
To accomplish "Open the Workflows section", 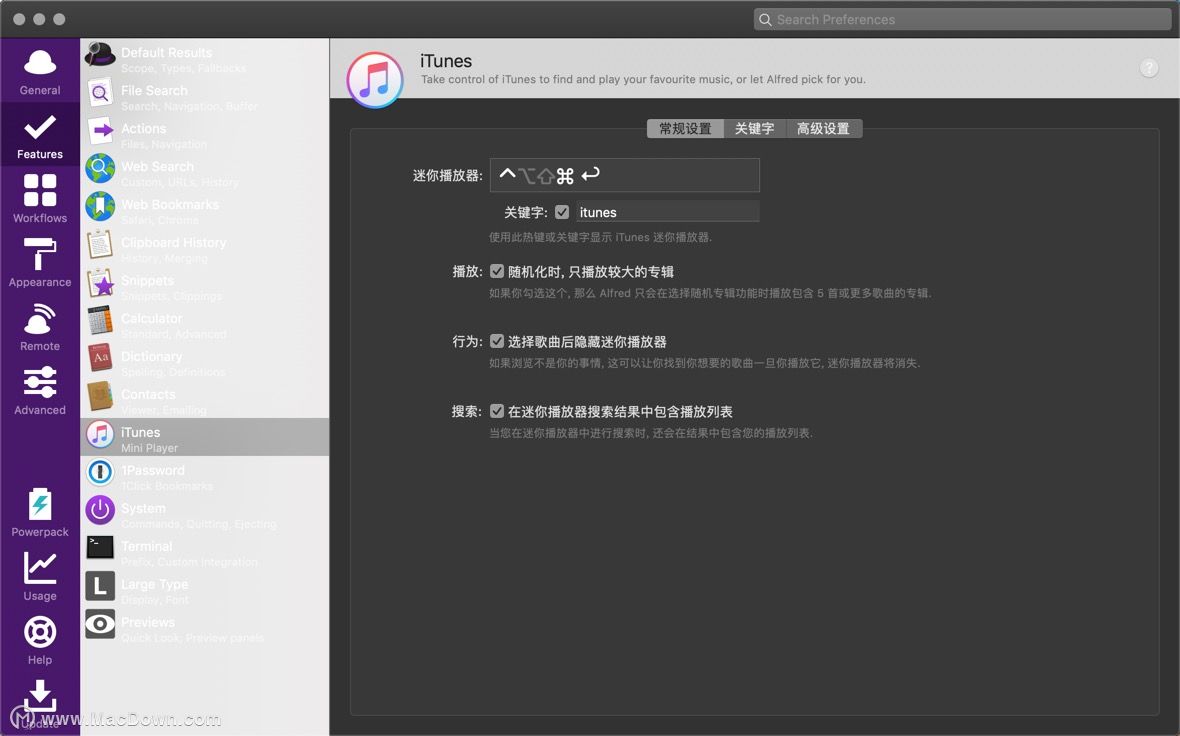I will point(40,199).
